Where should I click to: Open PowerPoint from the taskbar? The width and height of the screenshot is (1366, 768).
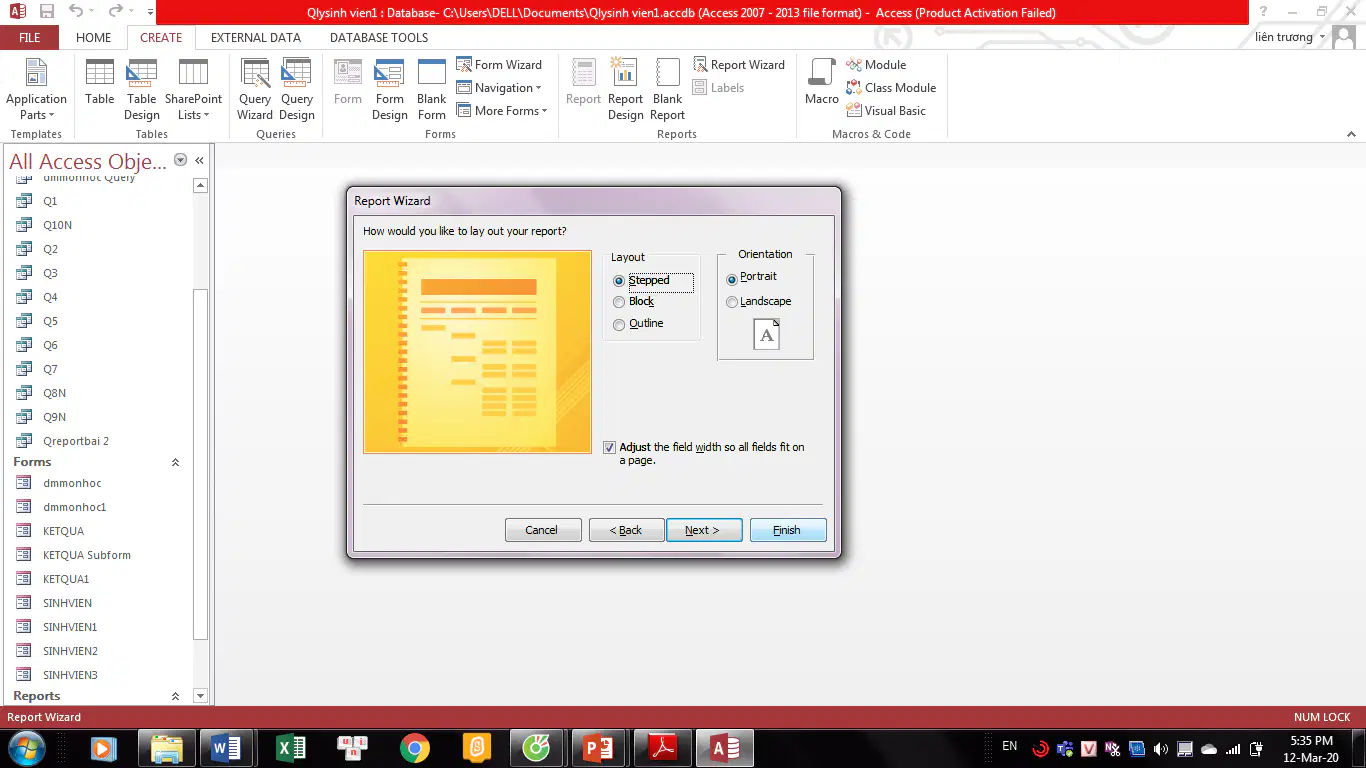(x=599, y=748)
